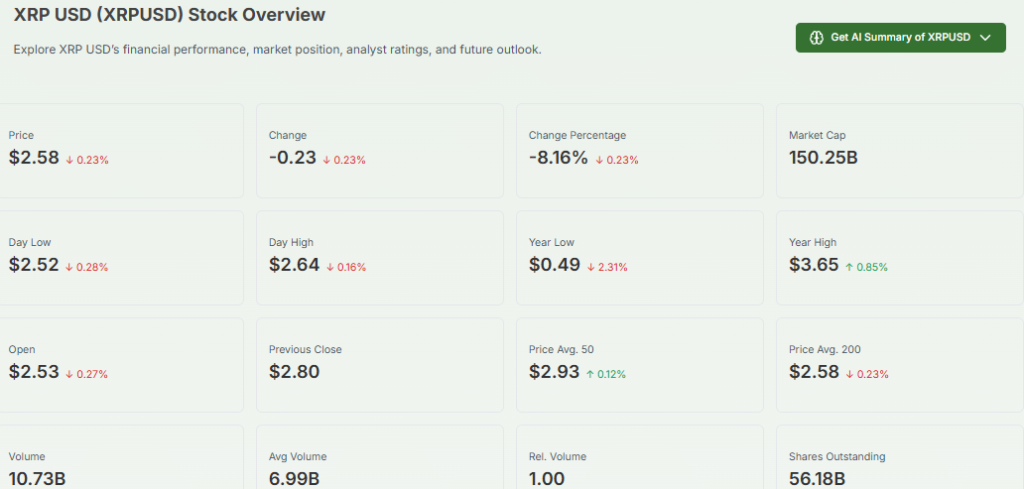Click the AI sparkle icon in summary button
1024x489 pixels.
click(x=816, y=38)
